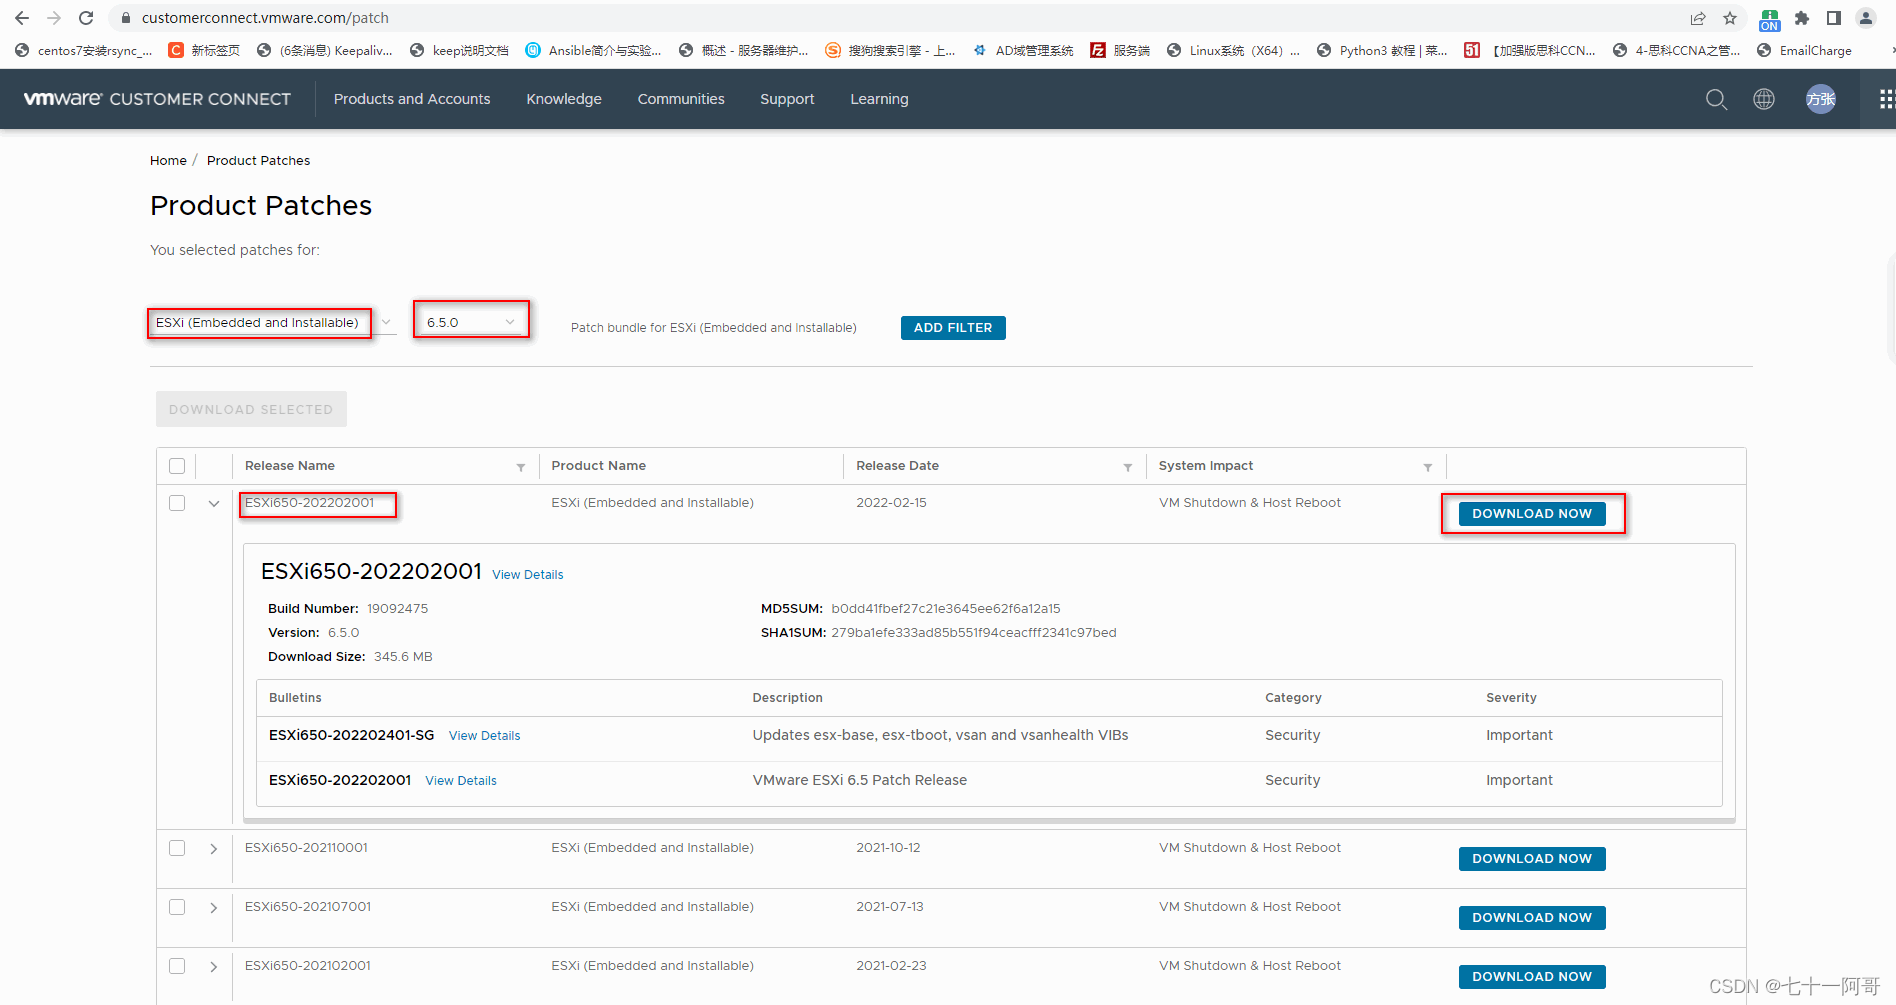Check the ESXi650-202110001 row checkbox
Image resolution: width=1896 pixels, height=1005 pixels.
tap(177, 848)
